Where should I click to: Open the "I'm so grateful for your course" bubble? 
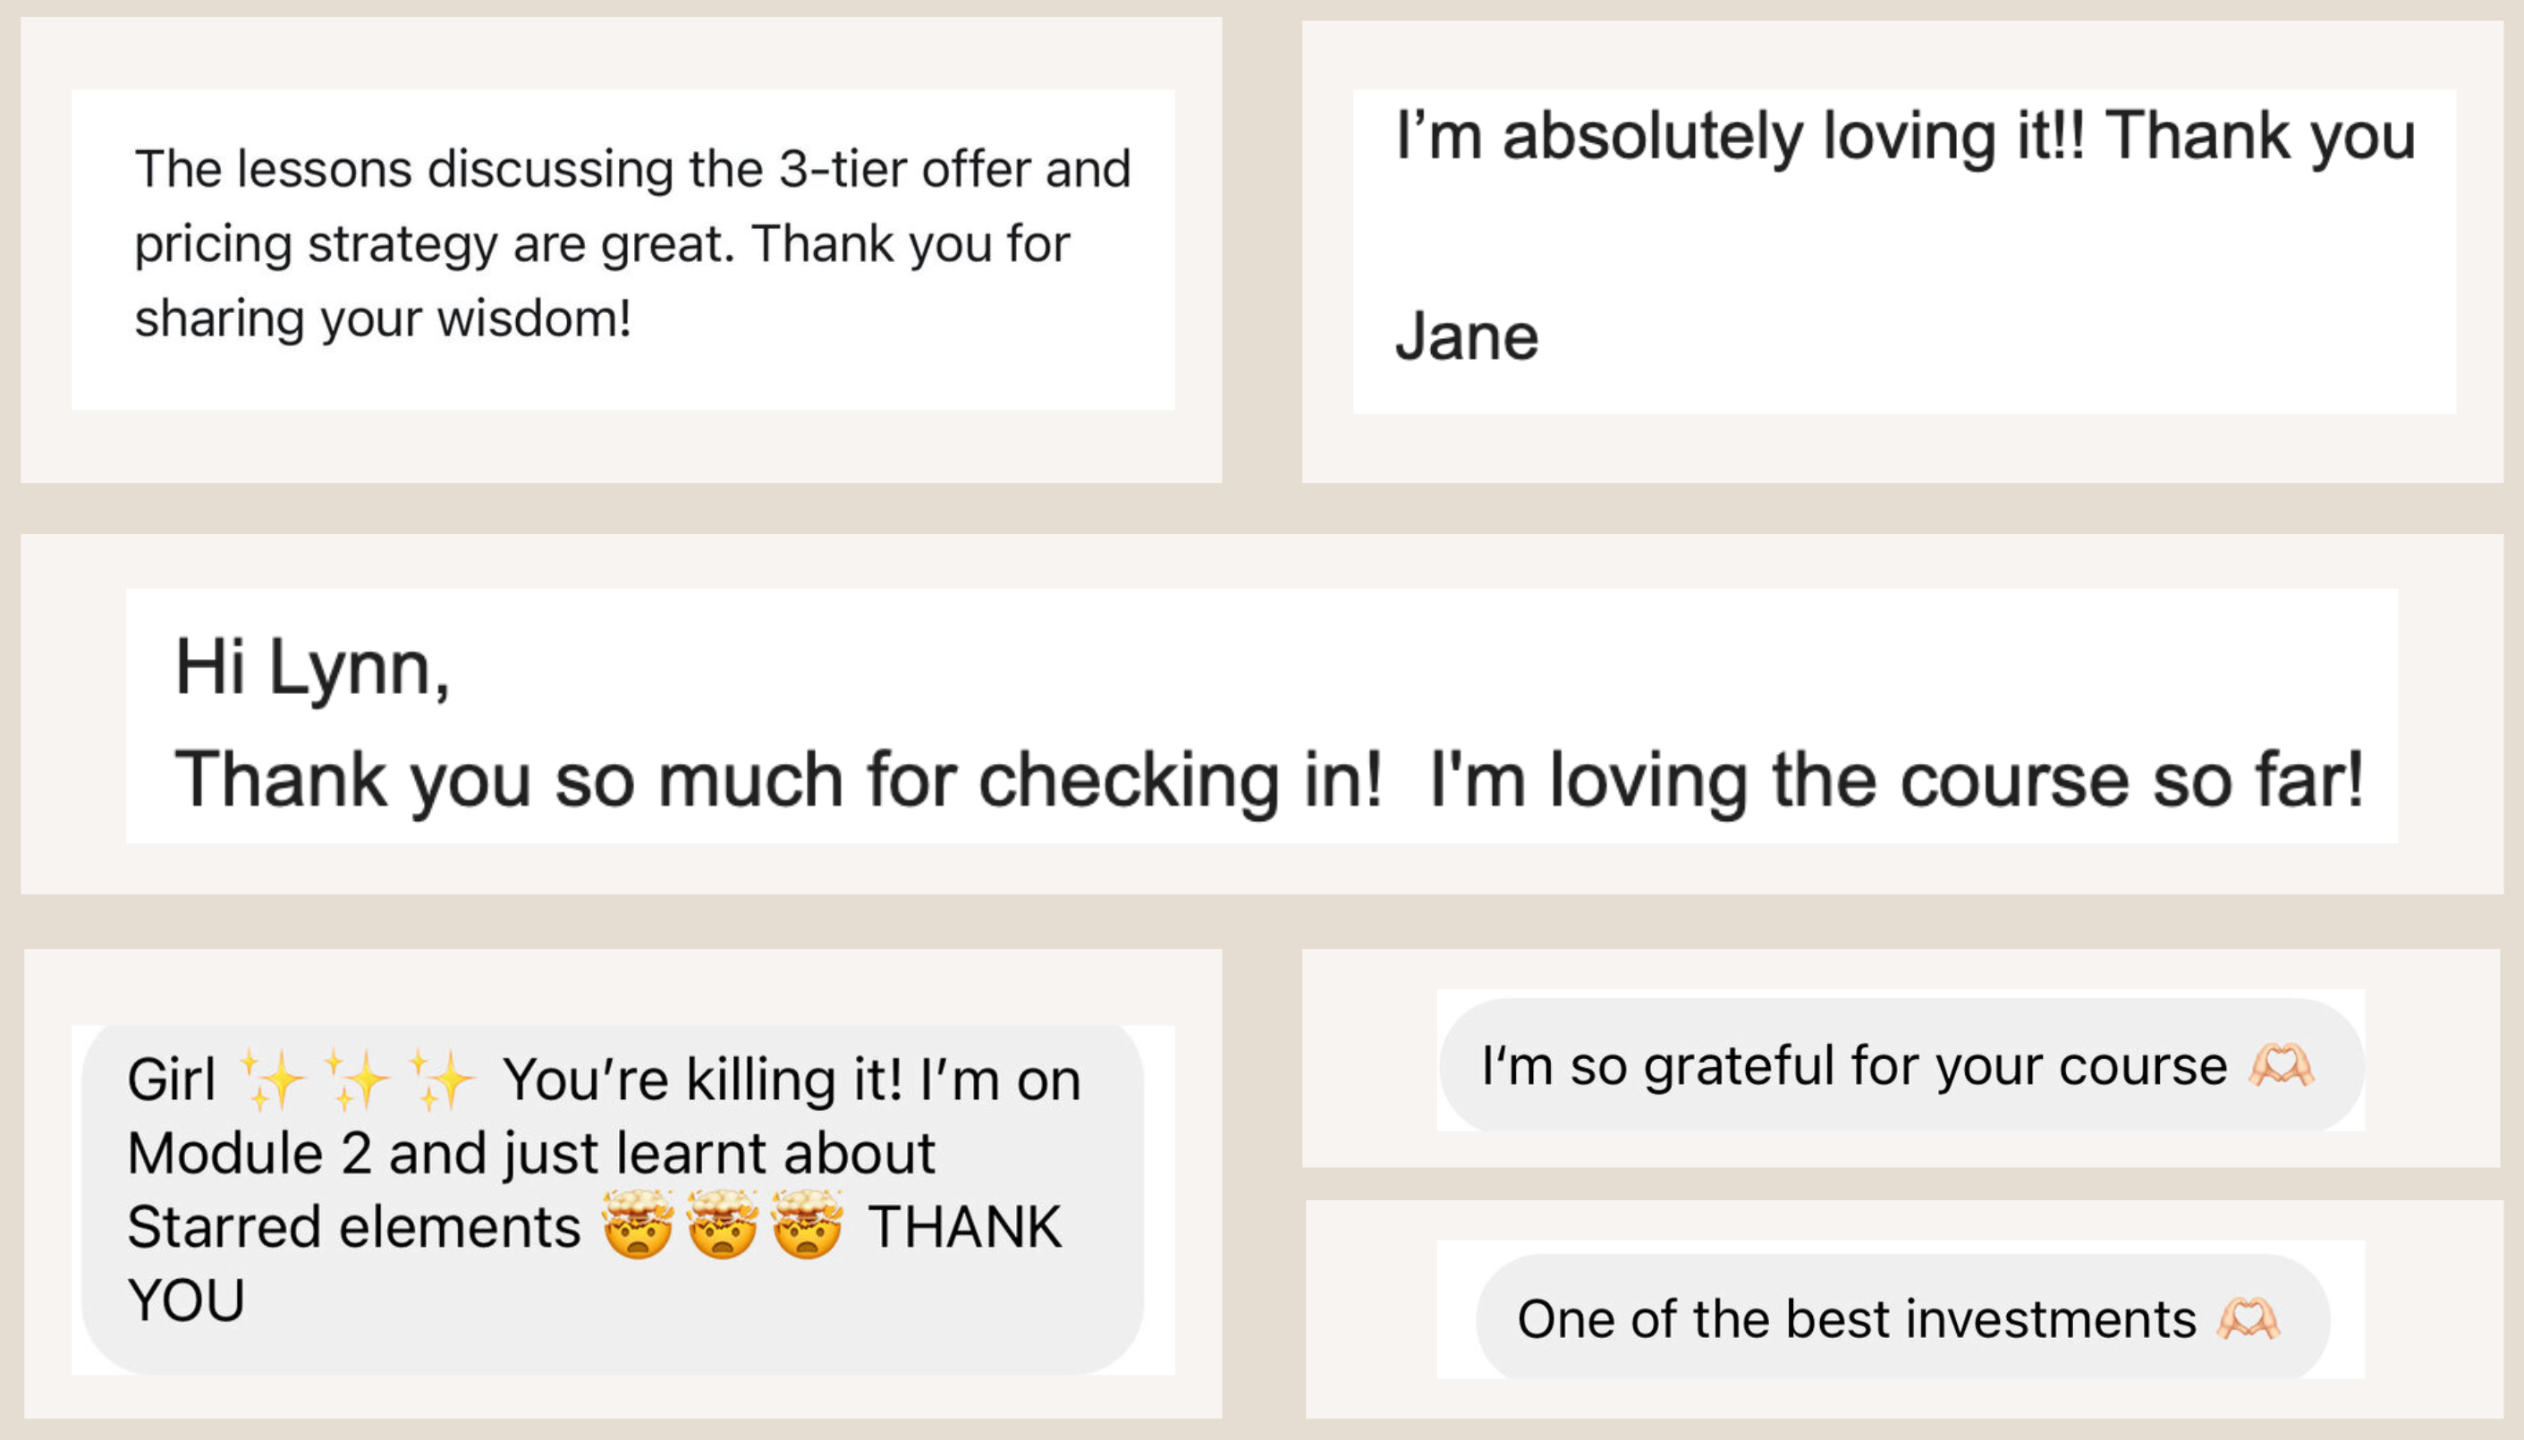1854,1066
